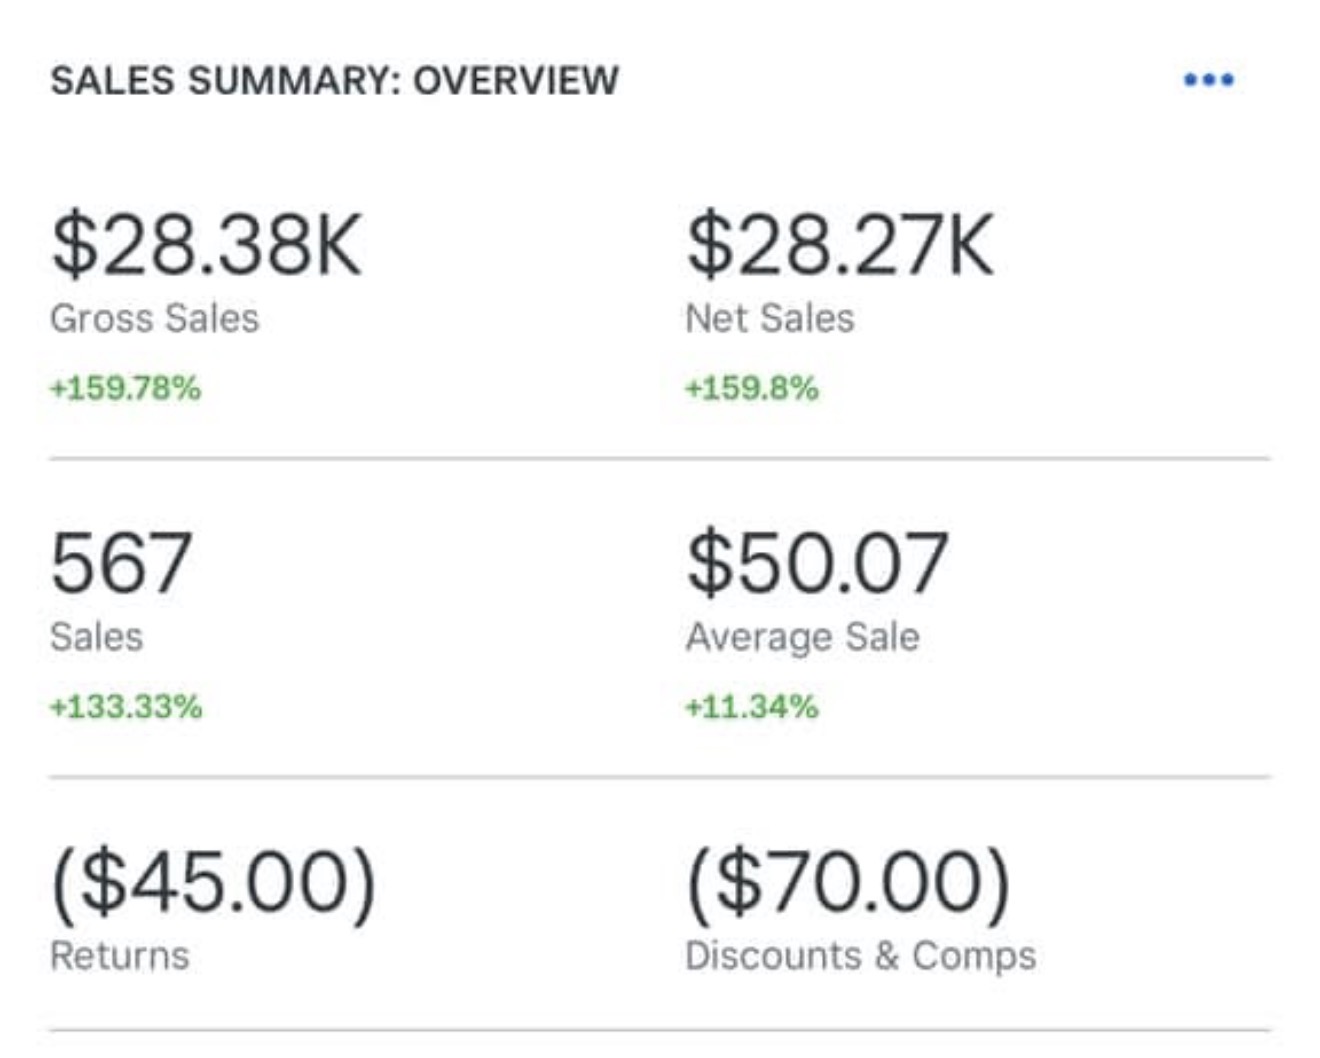Click the Discounts & Comps label
The width and height of the screenshot is (1320, 1058).
(x=860, y=956)
